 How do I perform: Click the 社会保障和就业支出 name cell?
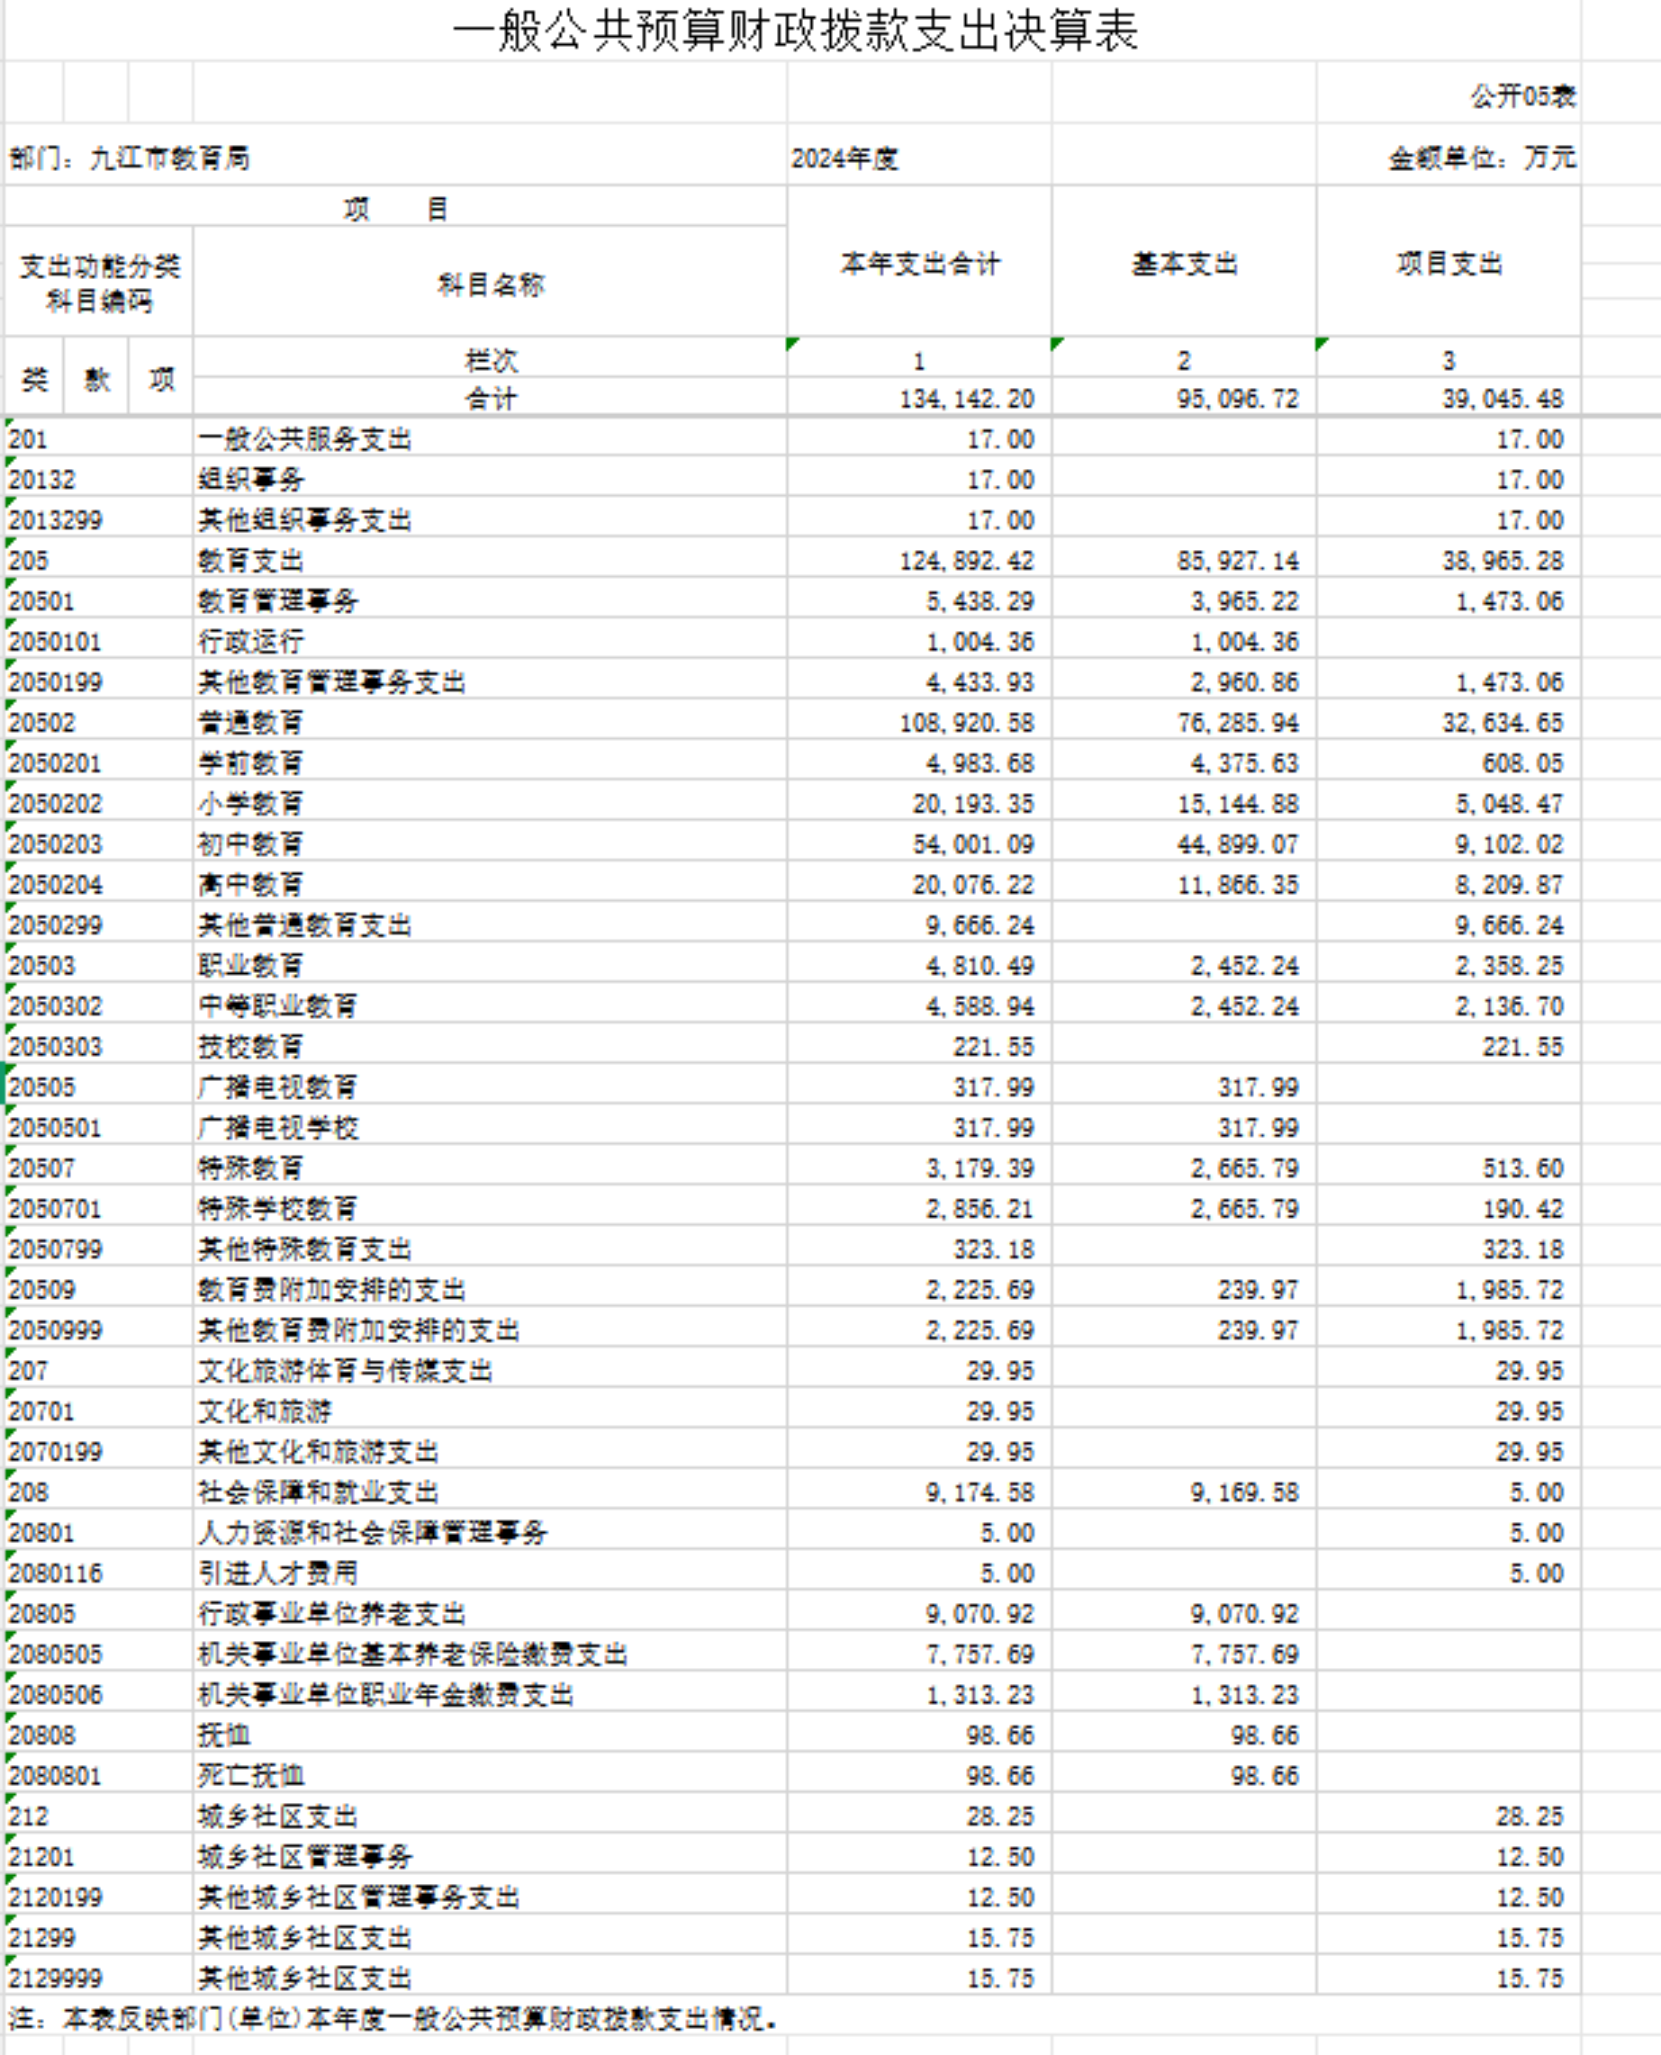pos(318,1493)
